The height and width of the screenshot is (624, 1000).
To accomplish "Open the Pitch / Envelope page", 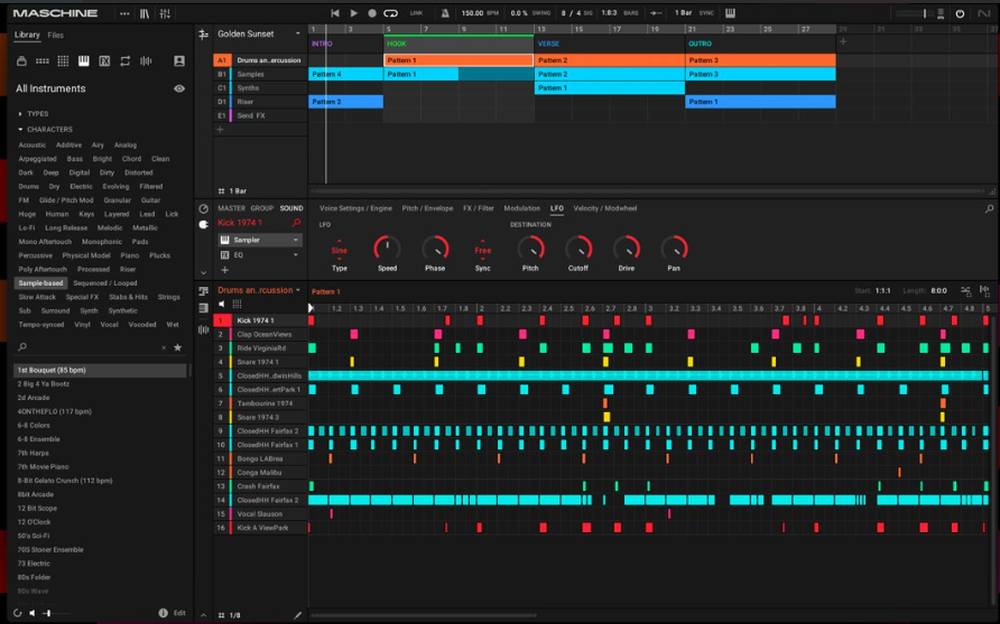I will pos(427,209).
